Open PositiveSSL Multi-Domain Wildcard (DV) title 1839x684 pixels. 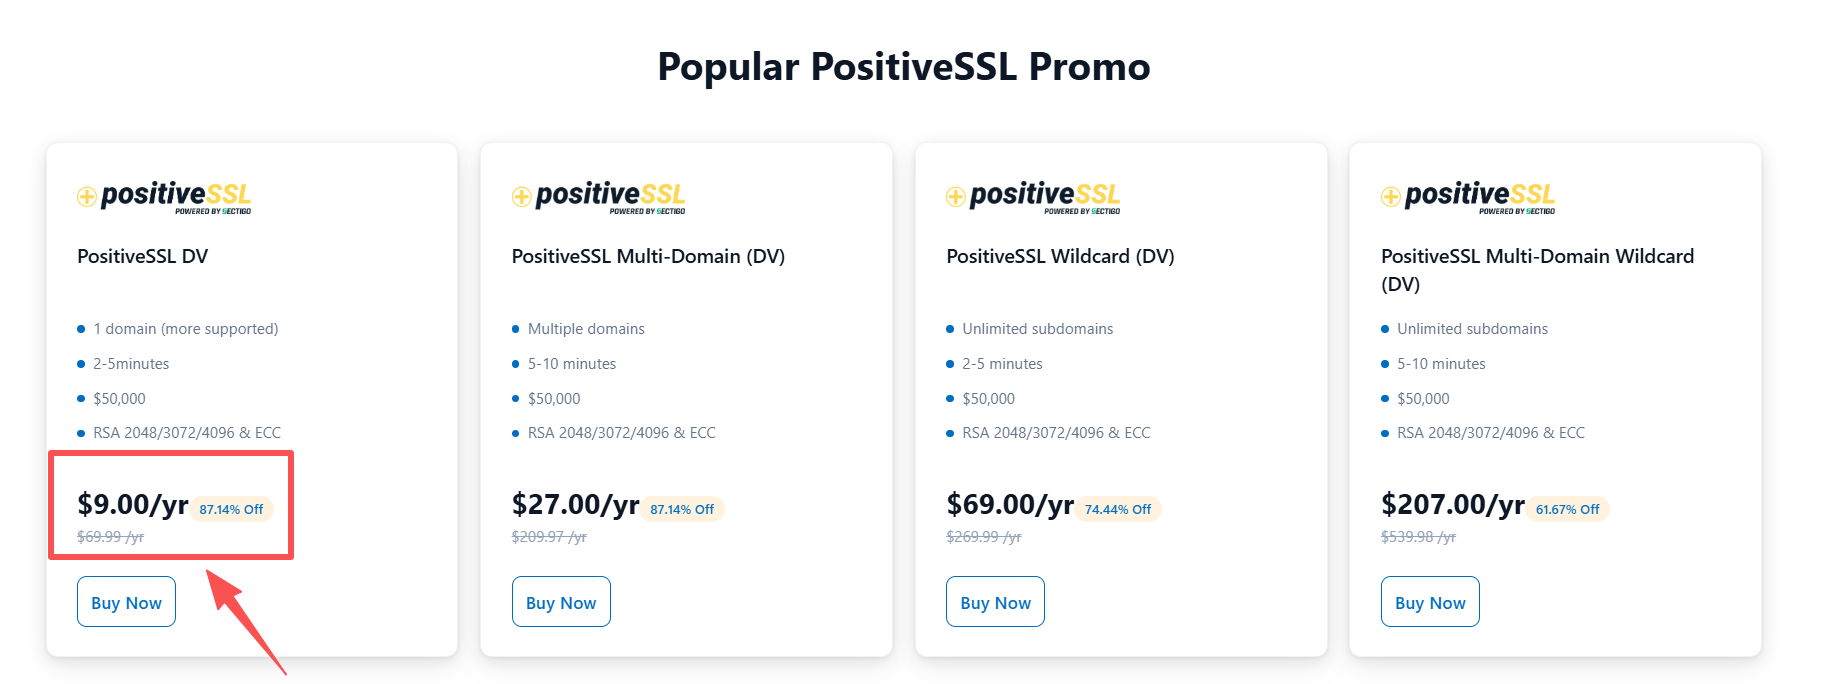[x=1537, y=270]
